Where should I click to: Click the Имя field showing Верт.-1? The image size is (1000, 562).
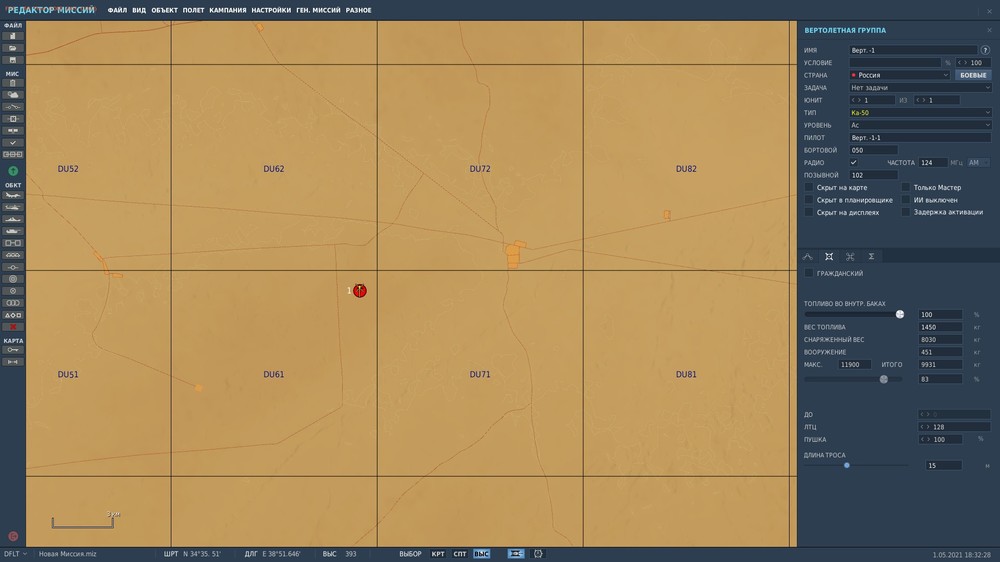tap(913, 50)
